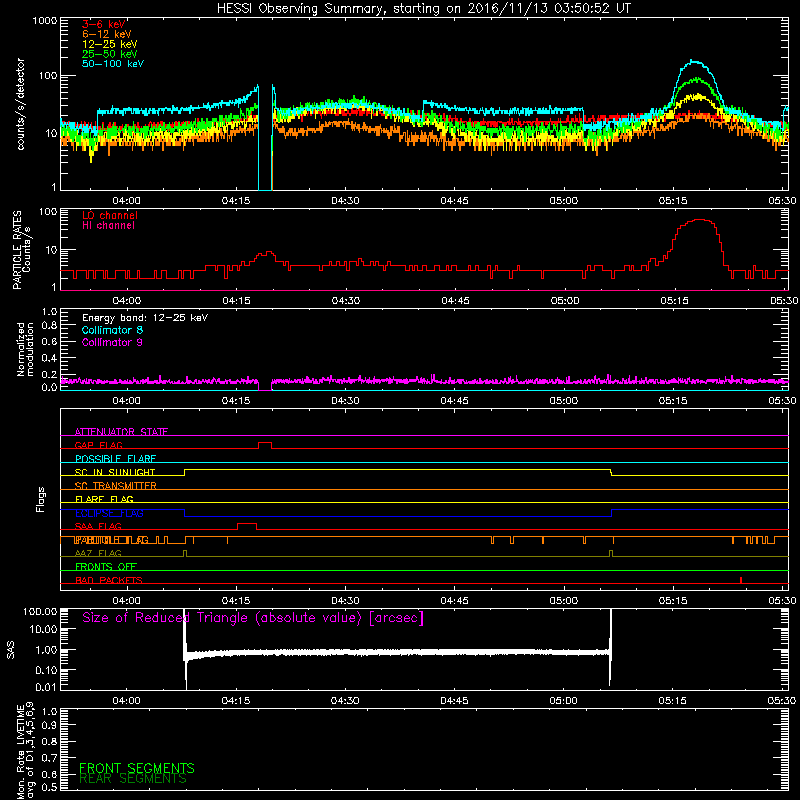The height and width of the screenshot is (800, 800).
Task: Click the red spike on the BAD PACKETS line
Action: [x=741, y=580]
